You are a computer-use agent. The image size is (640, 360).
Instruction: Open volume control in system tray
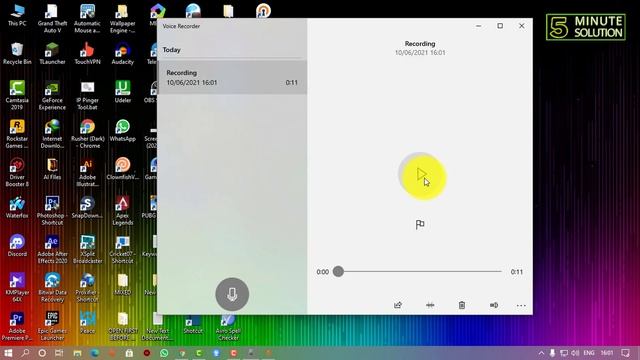576,353
